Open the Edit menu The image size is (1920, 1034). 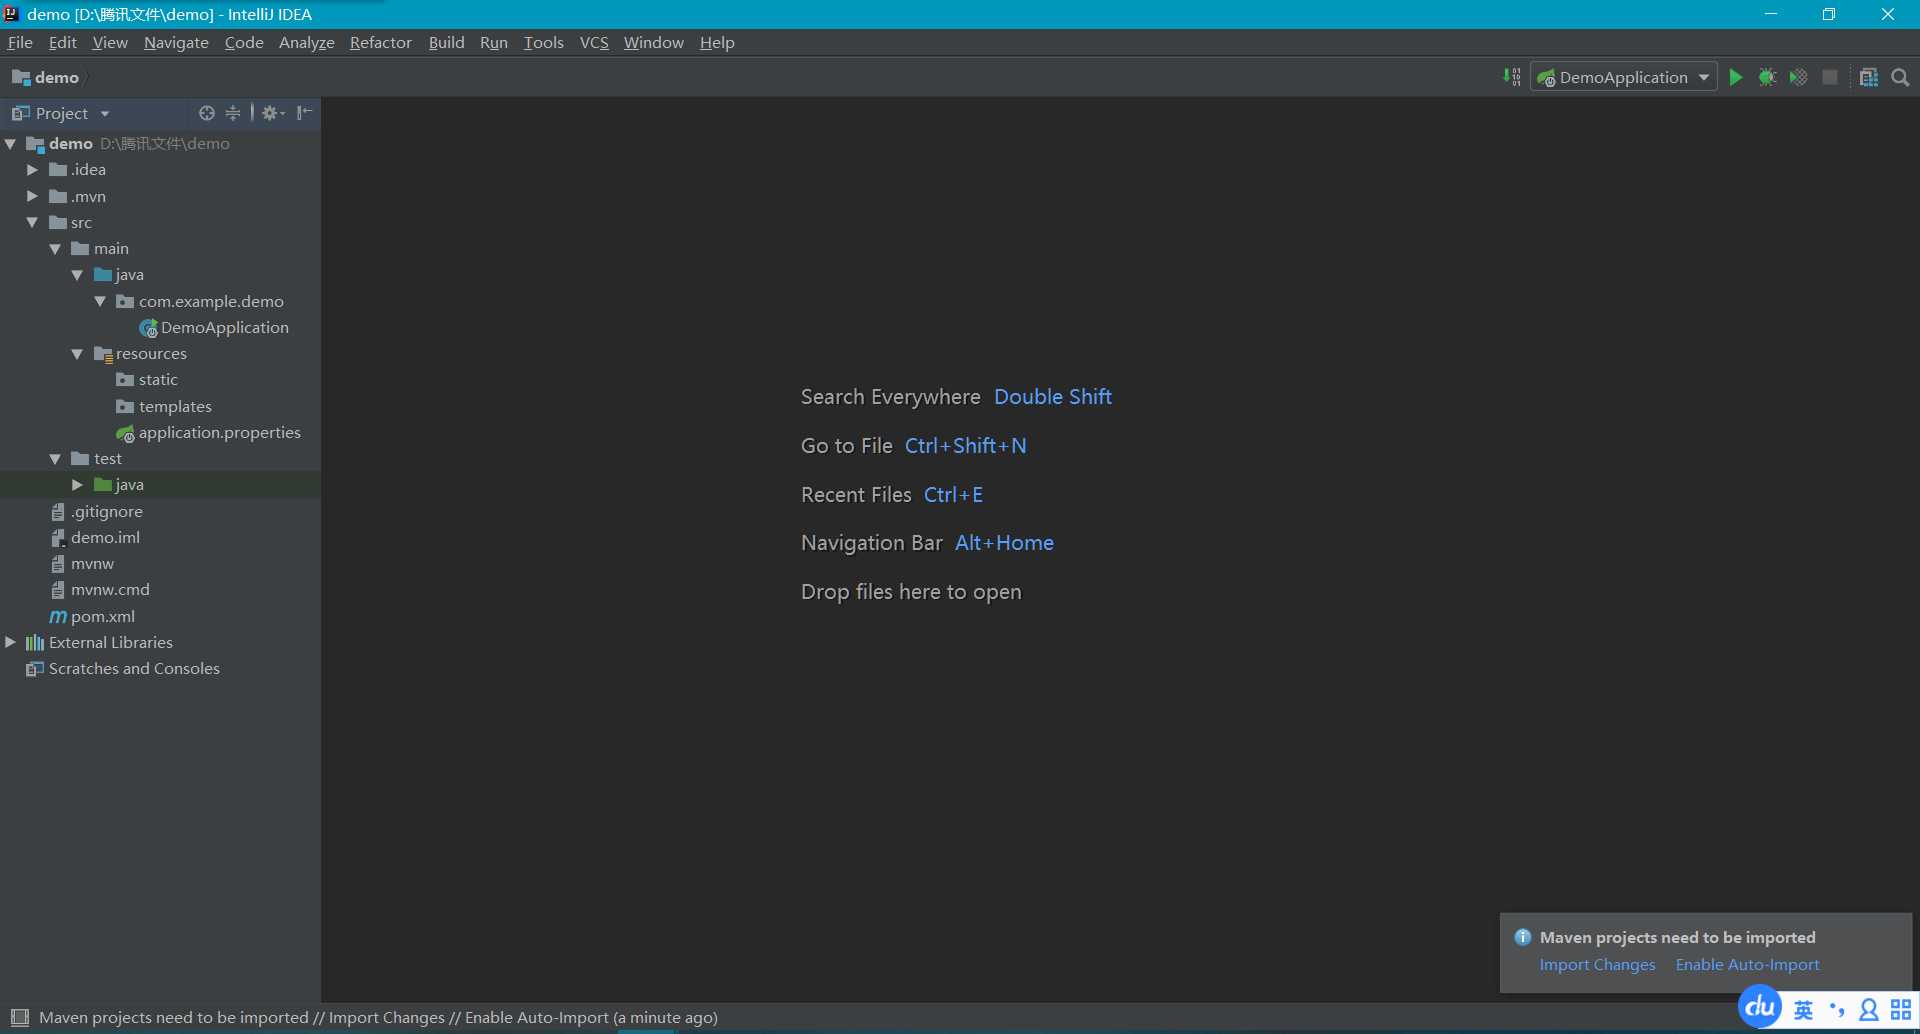coord(62,42)
